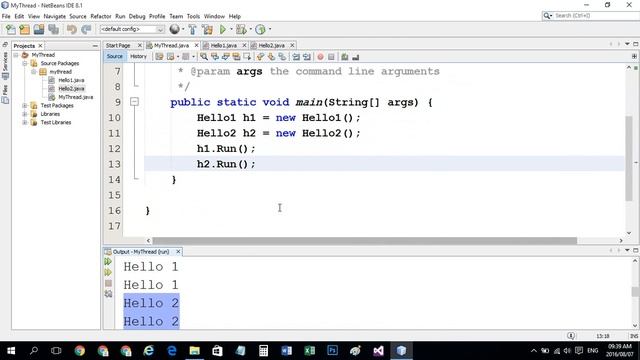The image size is (640, 360).
Task: Click the Comment editor toolbar icon
Action: pyautogui.click(x=345, y=57)
